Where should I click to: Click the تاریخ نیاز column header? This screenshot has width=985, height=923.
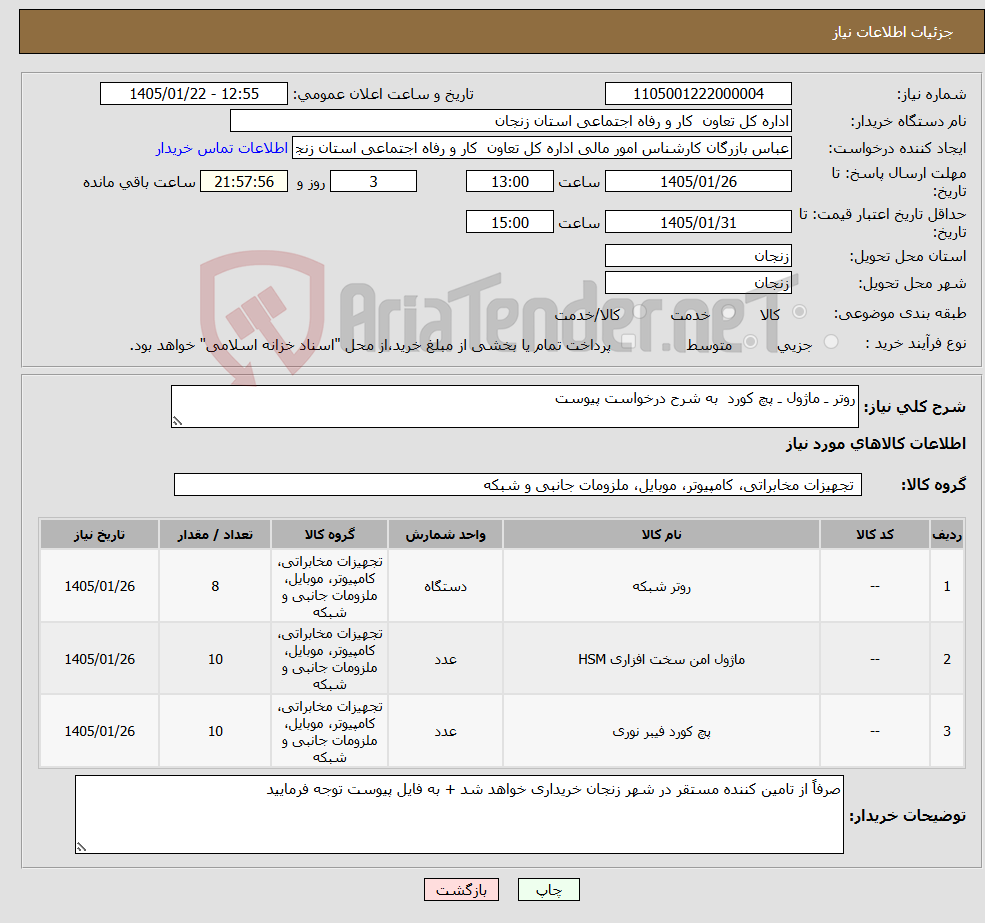[99, 534]
